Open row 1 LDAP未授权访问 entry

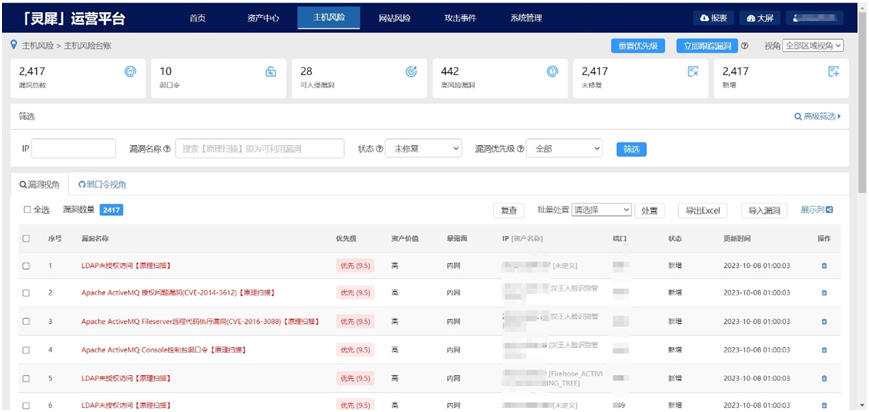[126, 266]
